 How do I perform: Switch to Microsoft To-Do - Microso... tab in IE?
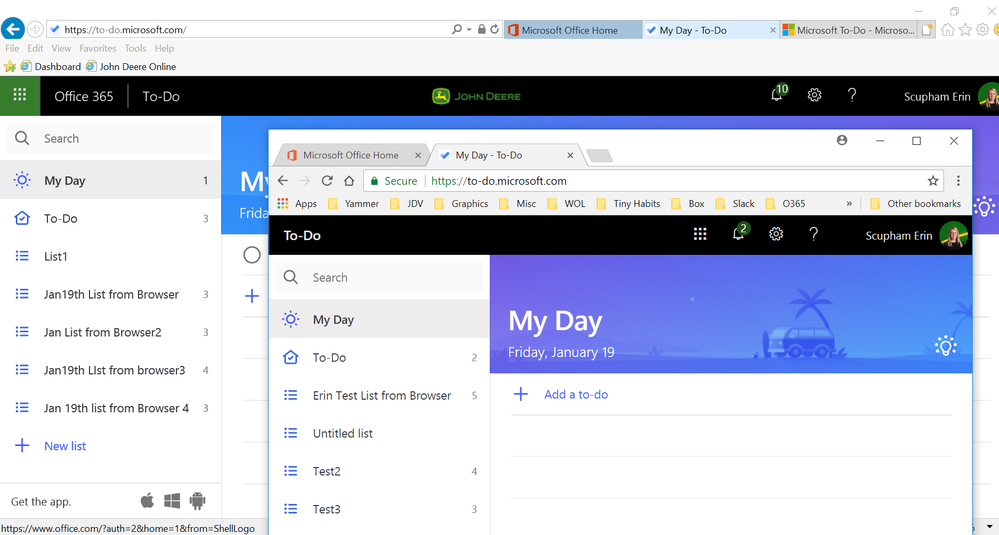click(849, 30)
